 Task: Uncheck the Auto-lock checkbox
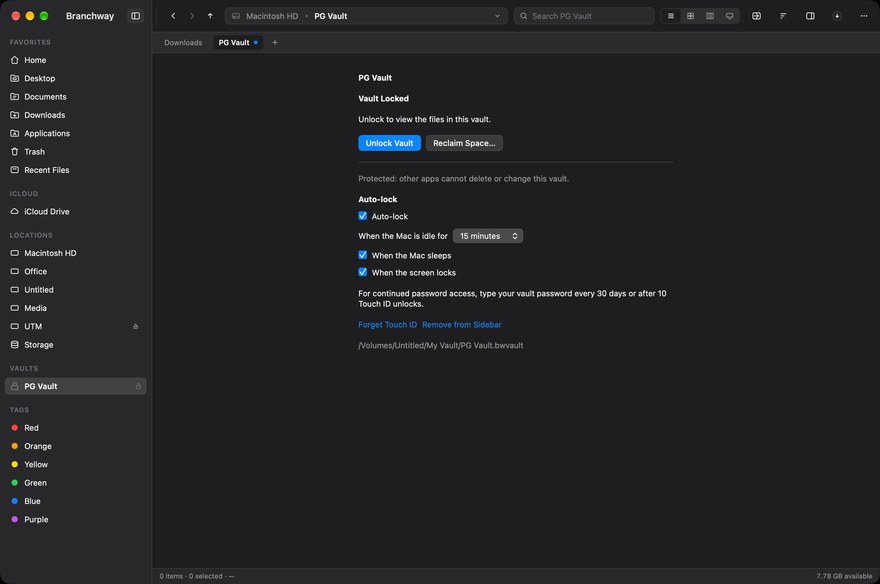[x=363, y=216]
